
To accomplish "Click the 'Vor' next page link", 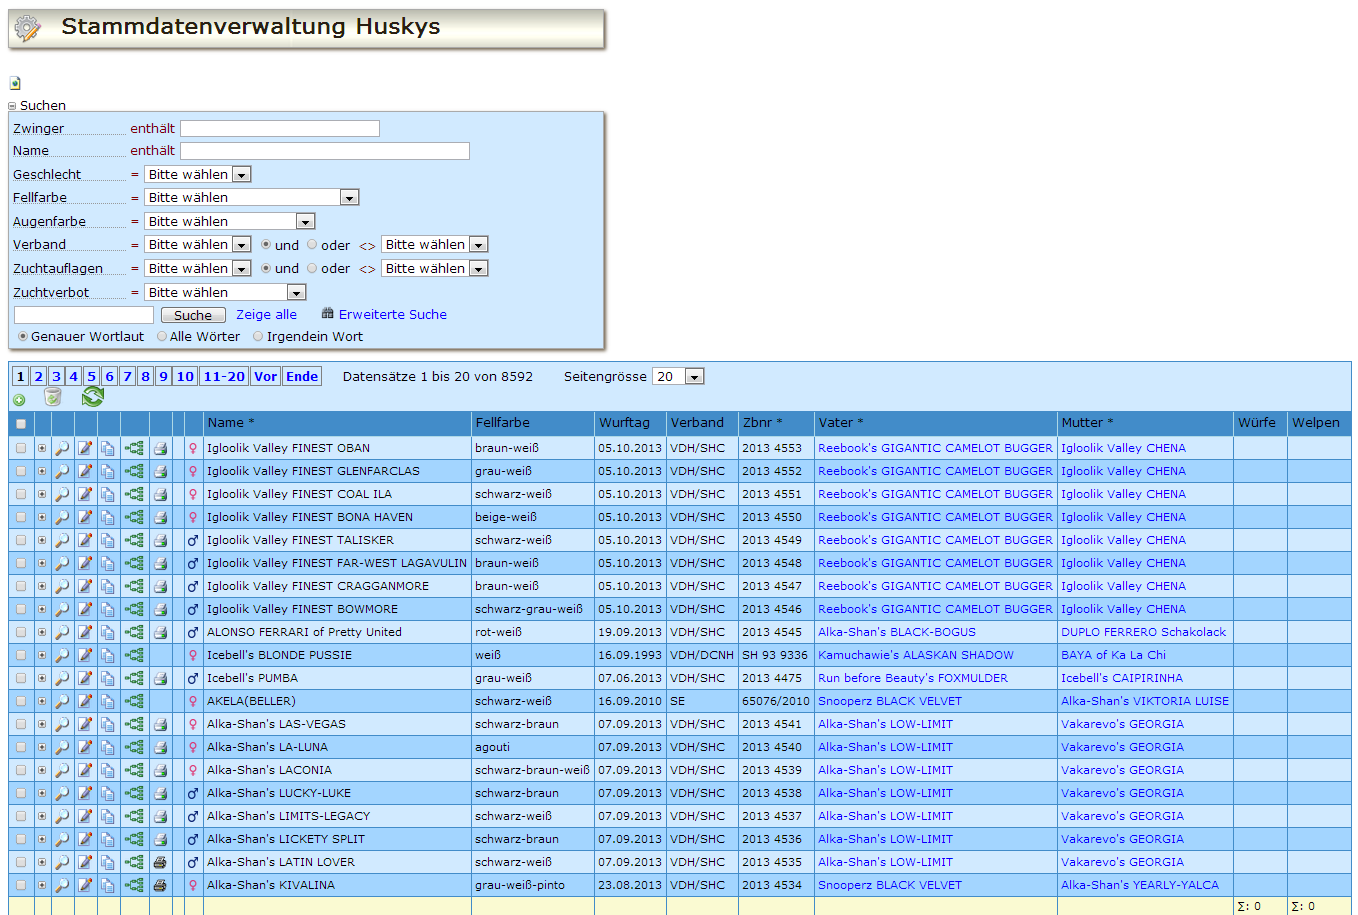I will (265, 376).
